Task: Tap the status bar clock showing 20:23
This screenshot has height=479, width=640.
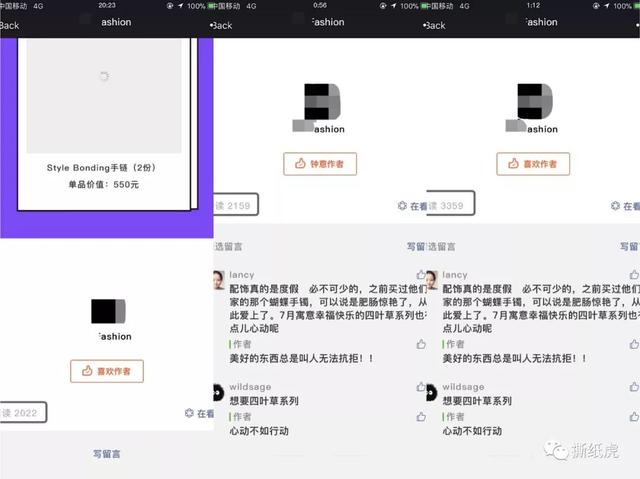Action: (107, 5)
